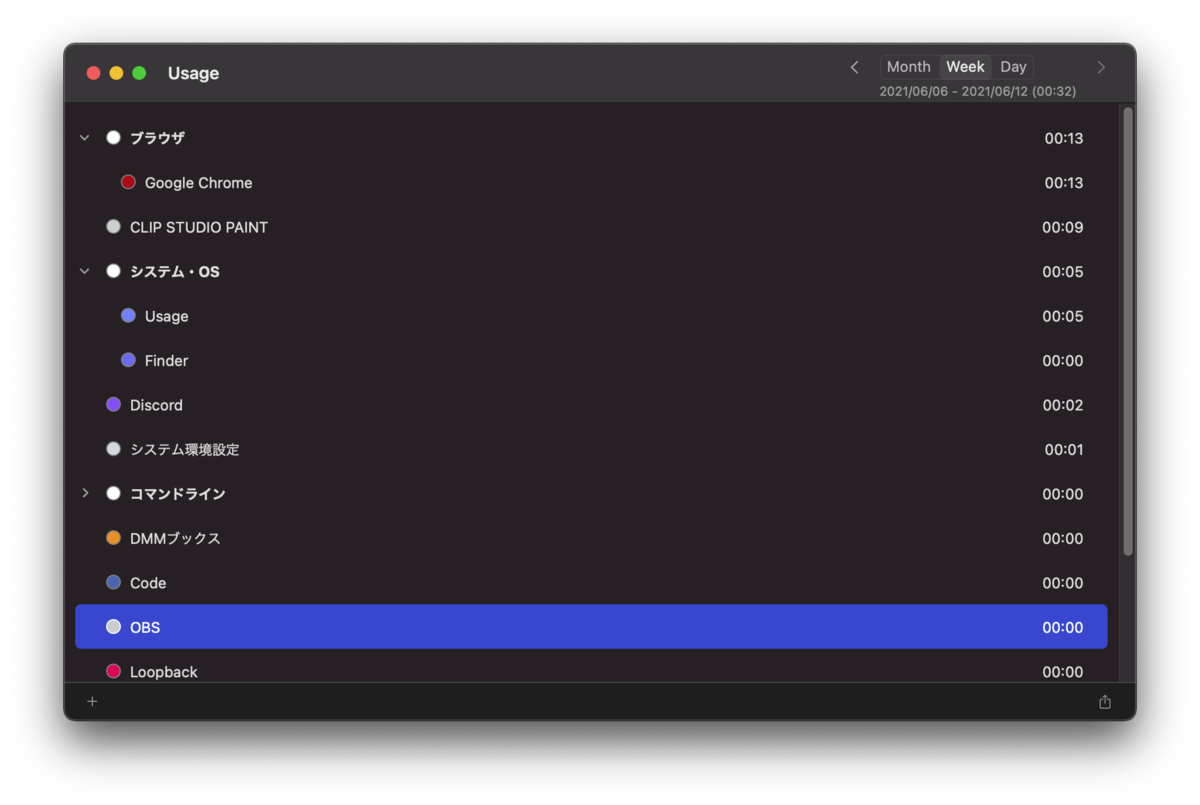Select the DMMブックス row

coord(591,538)
